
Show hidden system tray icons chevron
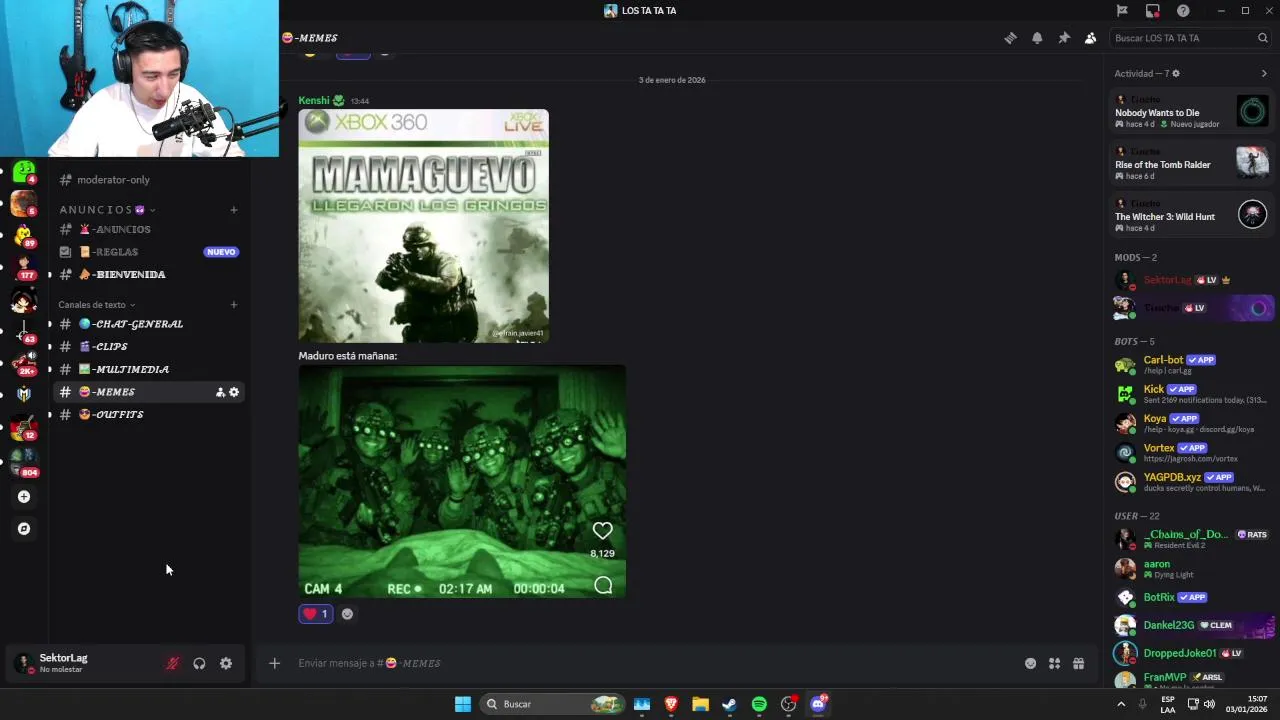pyautogui.click(x=1120, y=704)
